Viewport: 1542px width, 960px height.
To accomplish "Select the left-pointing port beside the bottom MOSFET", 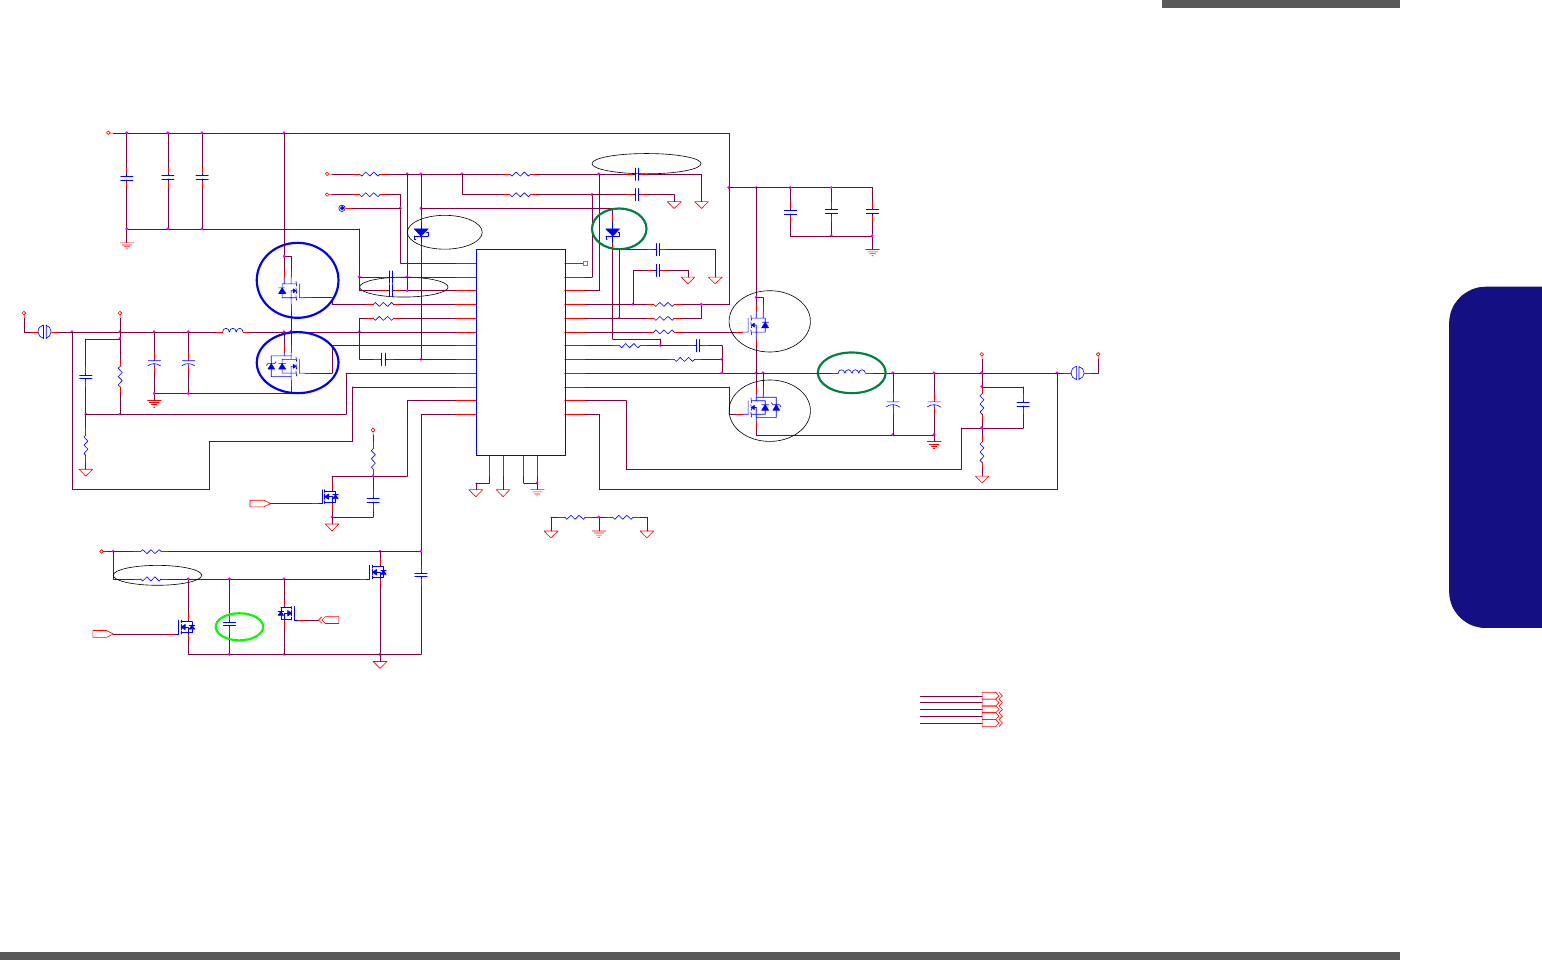I will 329,621.
